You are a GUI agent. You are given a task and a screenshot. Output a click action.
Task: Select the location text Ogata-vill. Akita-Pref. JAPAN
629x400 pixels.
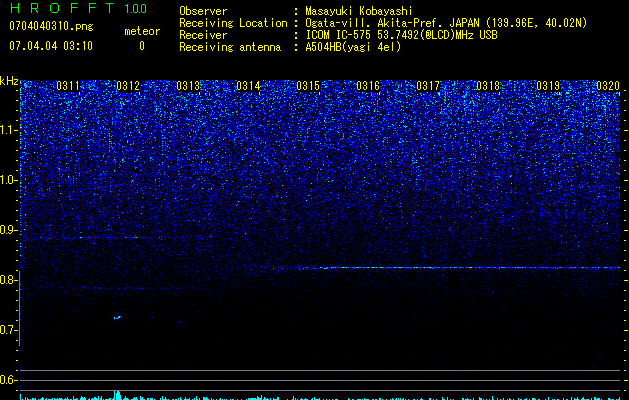point(391,23)
